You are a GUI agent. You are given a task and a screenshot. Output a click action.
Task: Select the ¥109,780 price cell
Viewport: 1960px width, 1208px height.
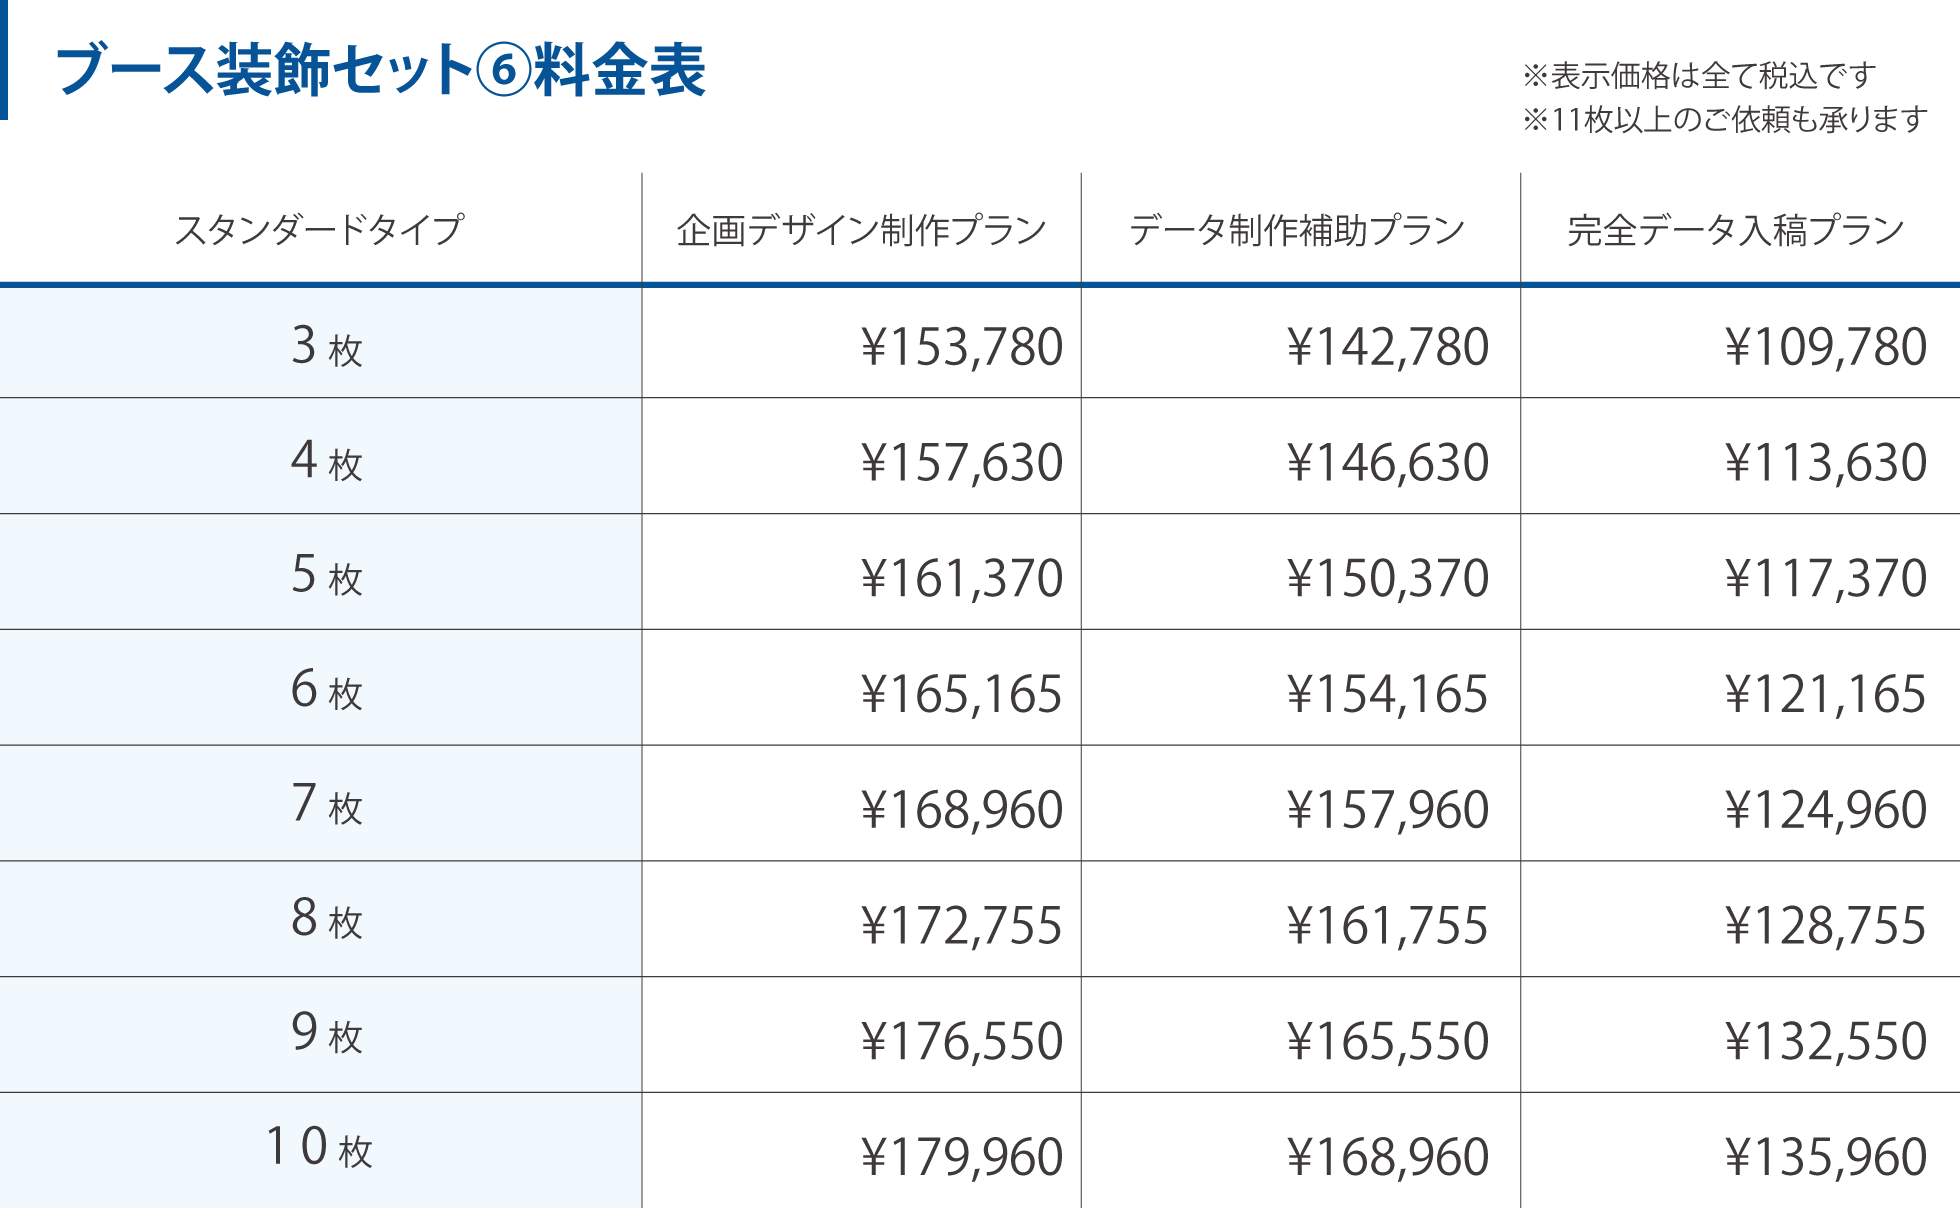click(x=1825, y=347)
